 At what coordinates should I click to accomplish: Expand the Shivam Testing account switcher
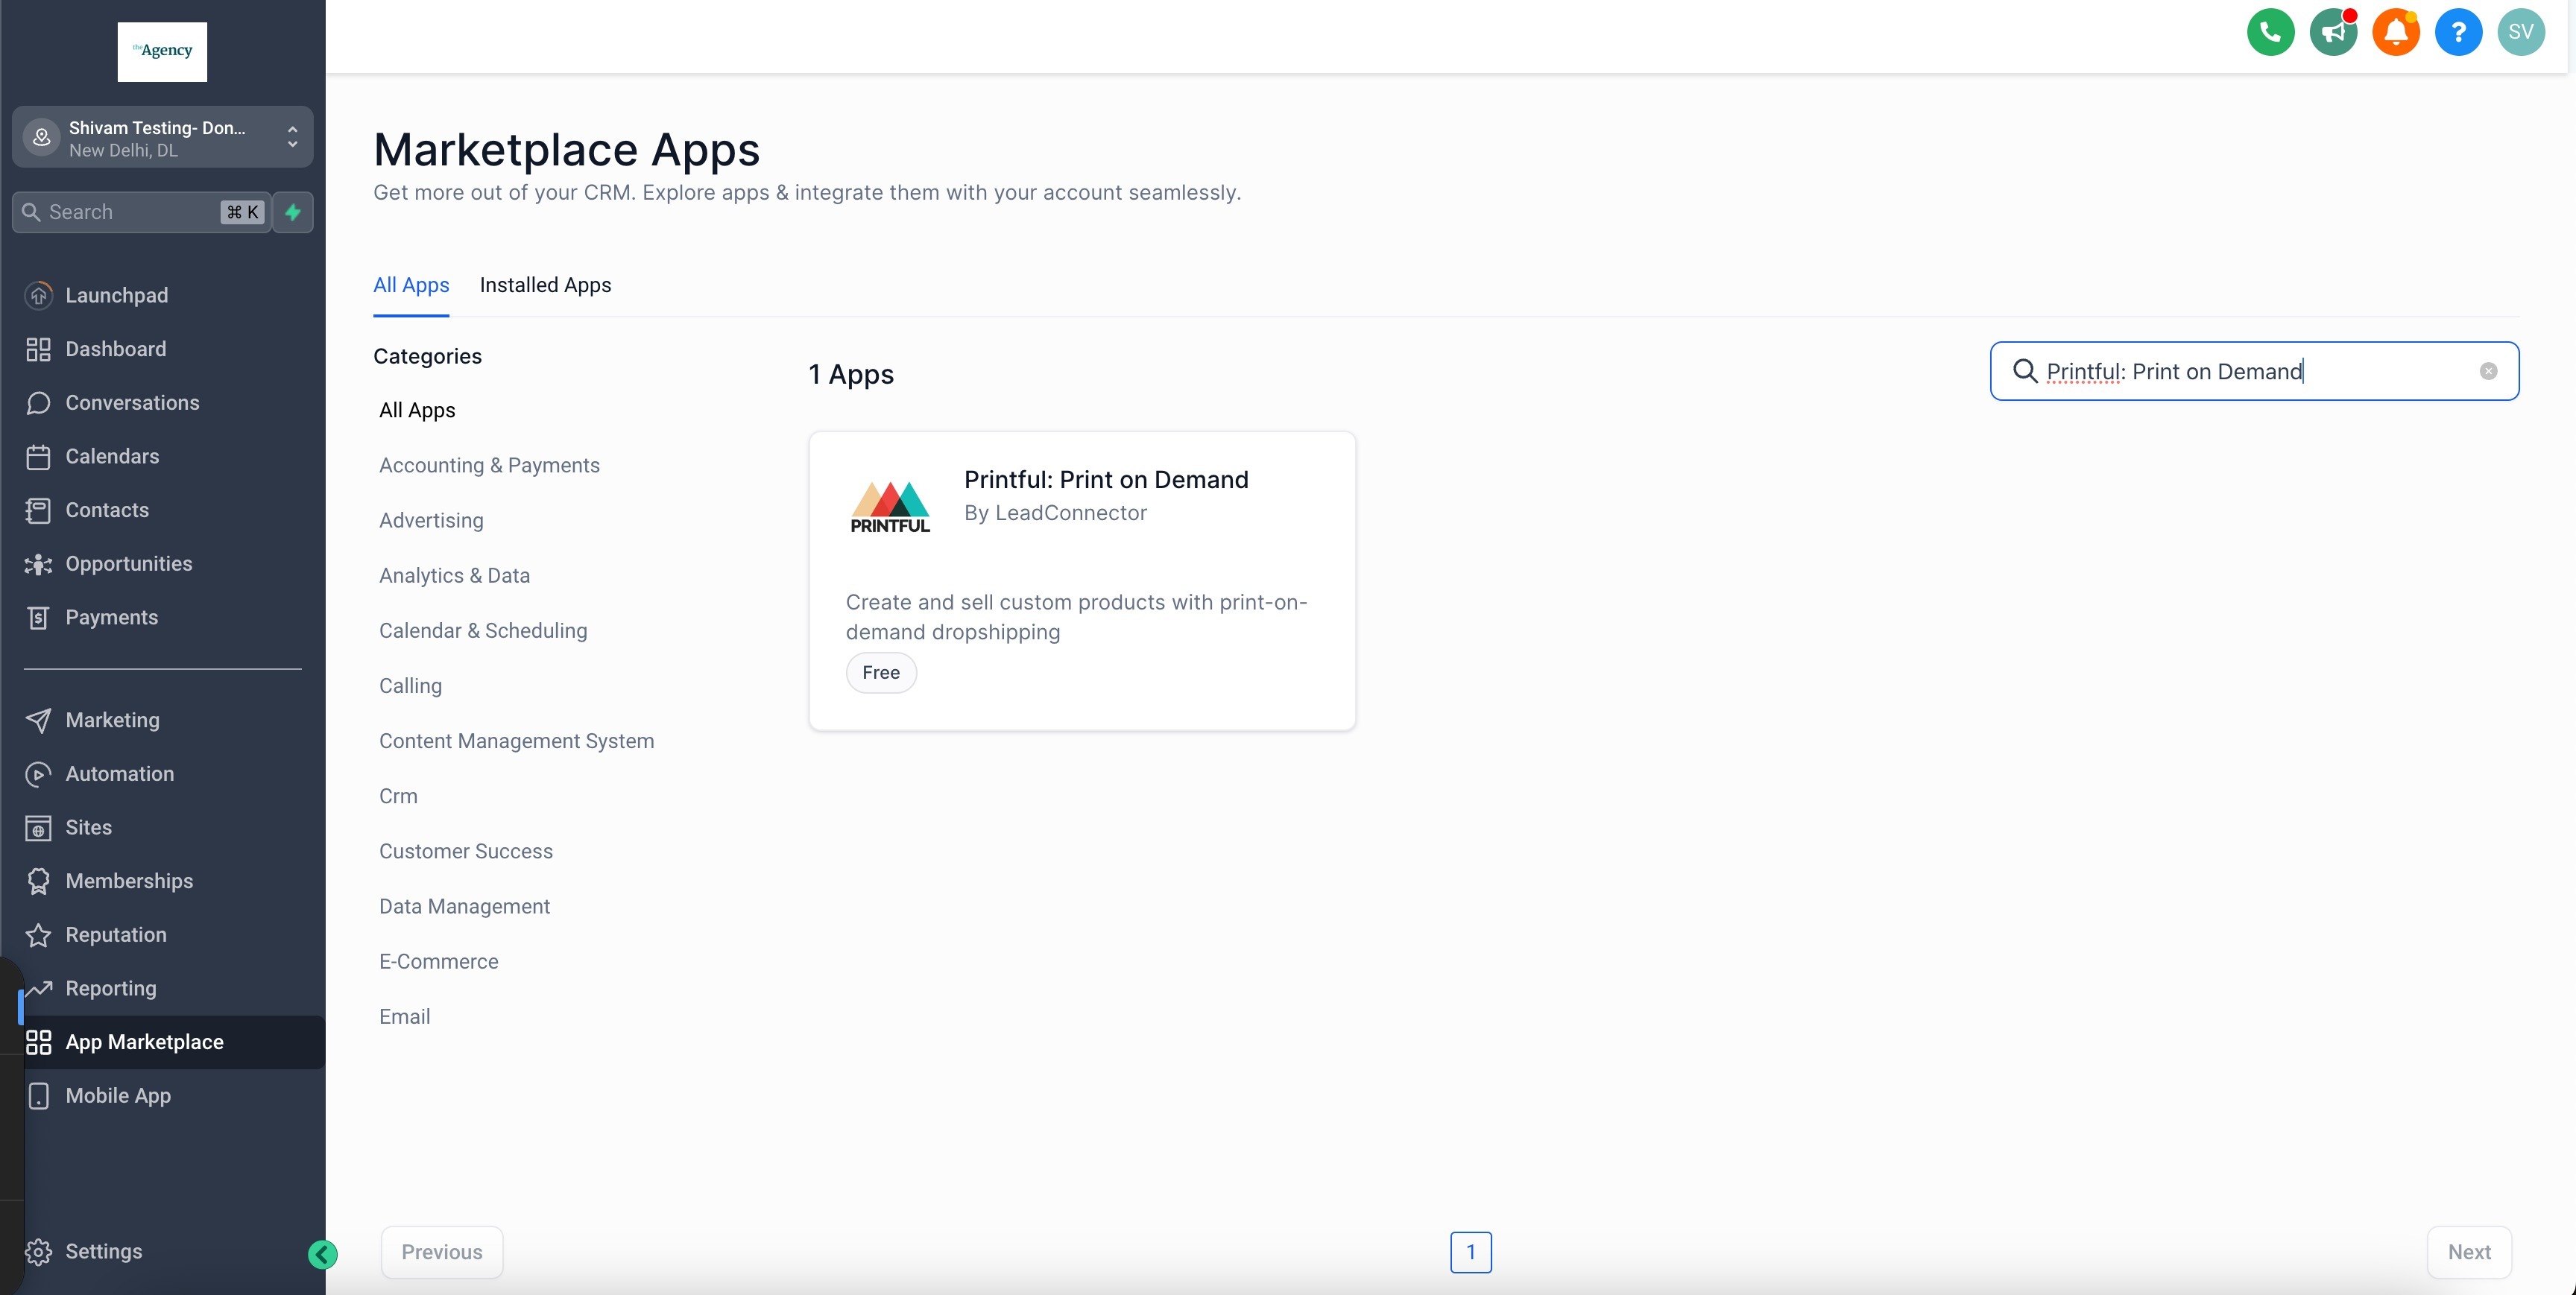[162, 138]
